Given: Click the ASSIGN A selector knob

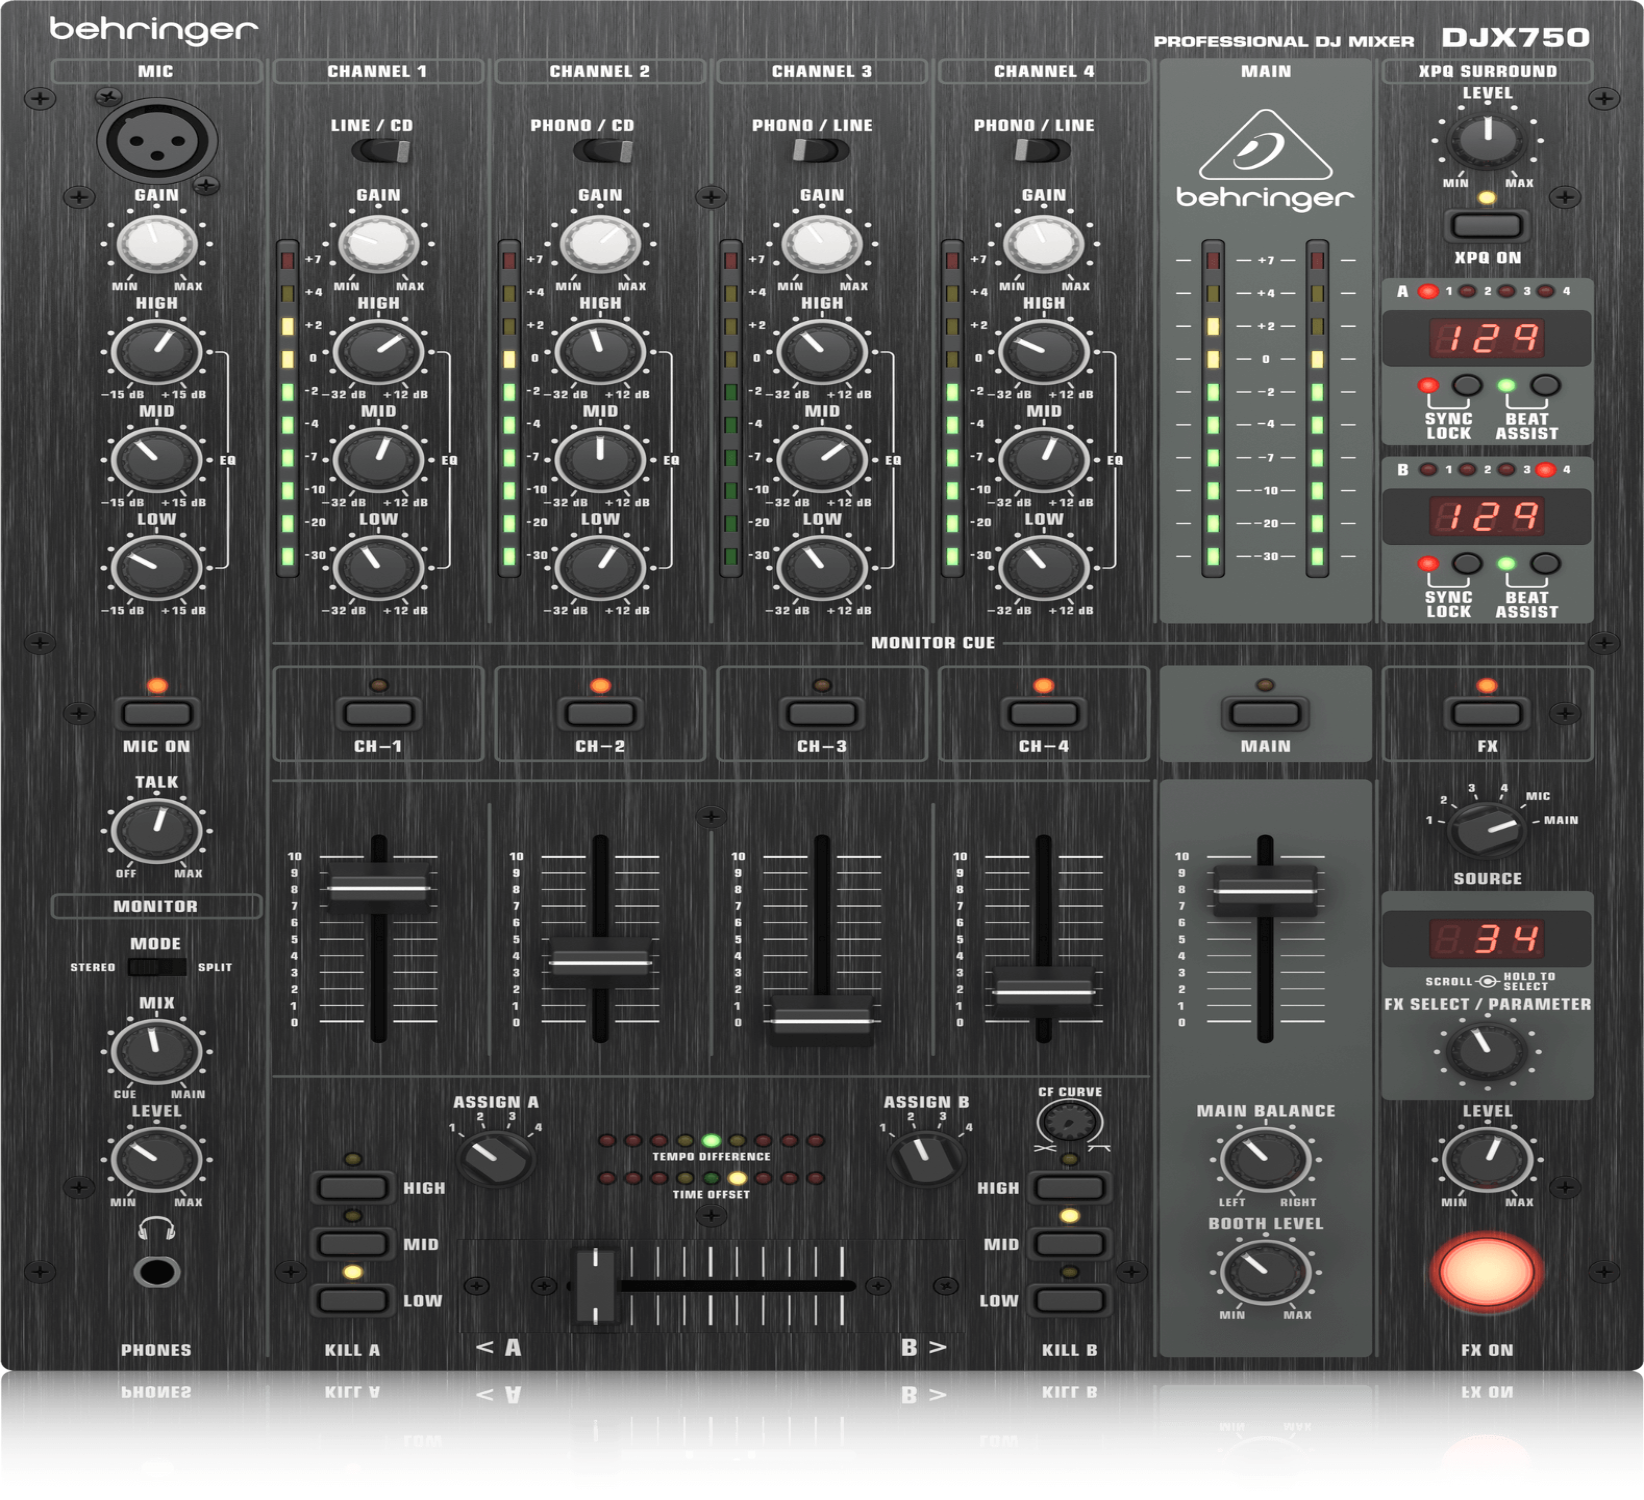Looking at the screenshot, I should tap(495, 1157).
